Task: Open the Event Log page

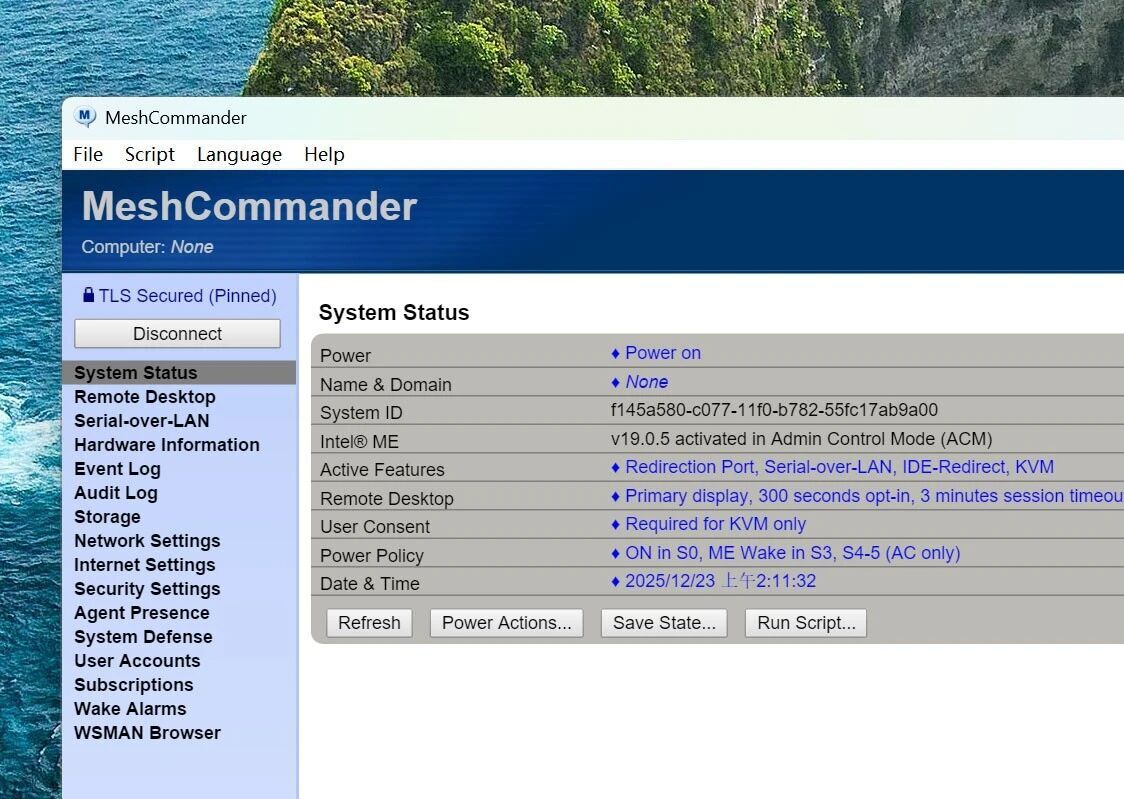Action: click(118, 469)
